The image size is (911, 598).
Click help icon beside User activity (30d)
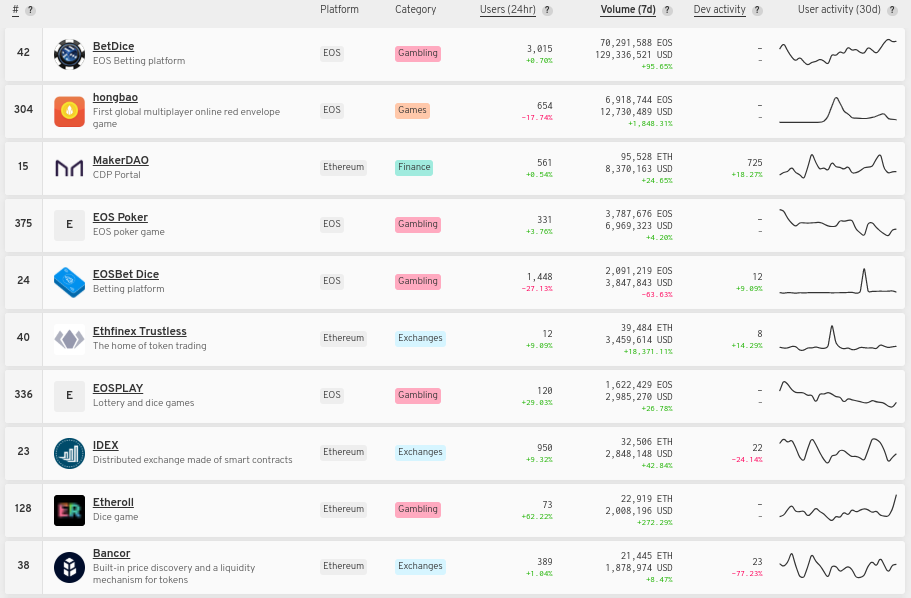pyautogui.click(x=892, y=10)
